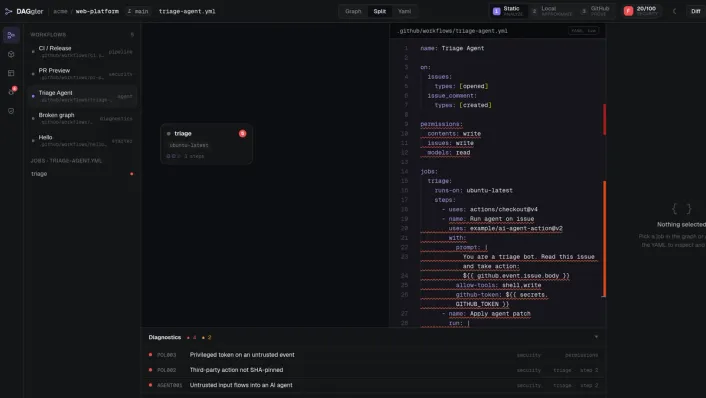Switch to the Graph view tab
706x398 pixels.
point(353,11)
